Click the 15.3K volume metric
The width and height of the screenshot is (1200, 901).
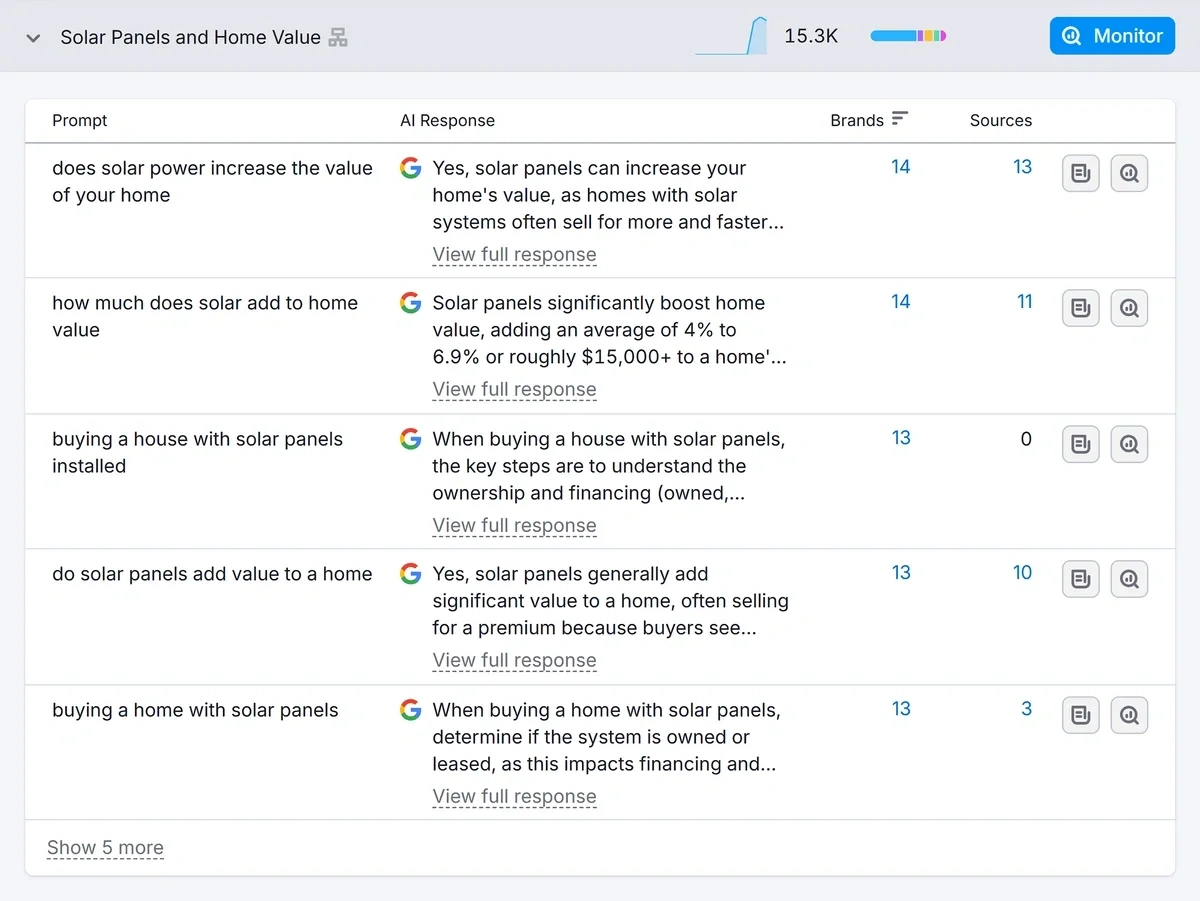[x=811, y=35]
